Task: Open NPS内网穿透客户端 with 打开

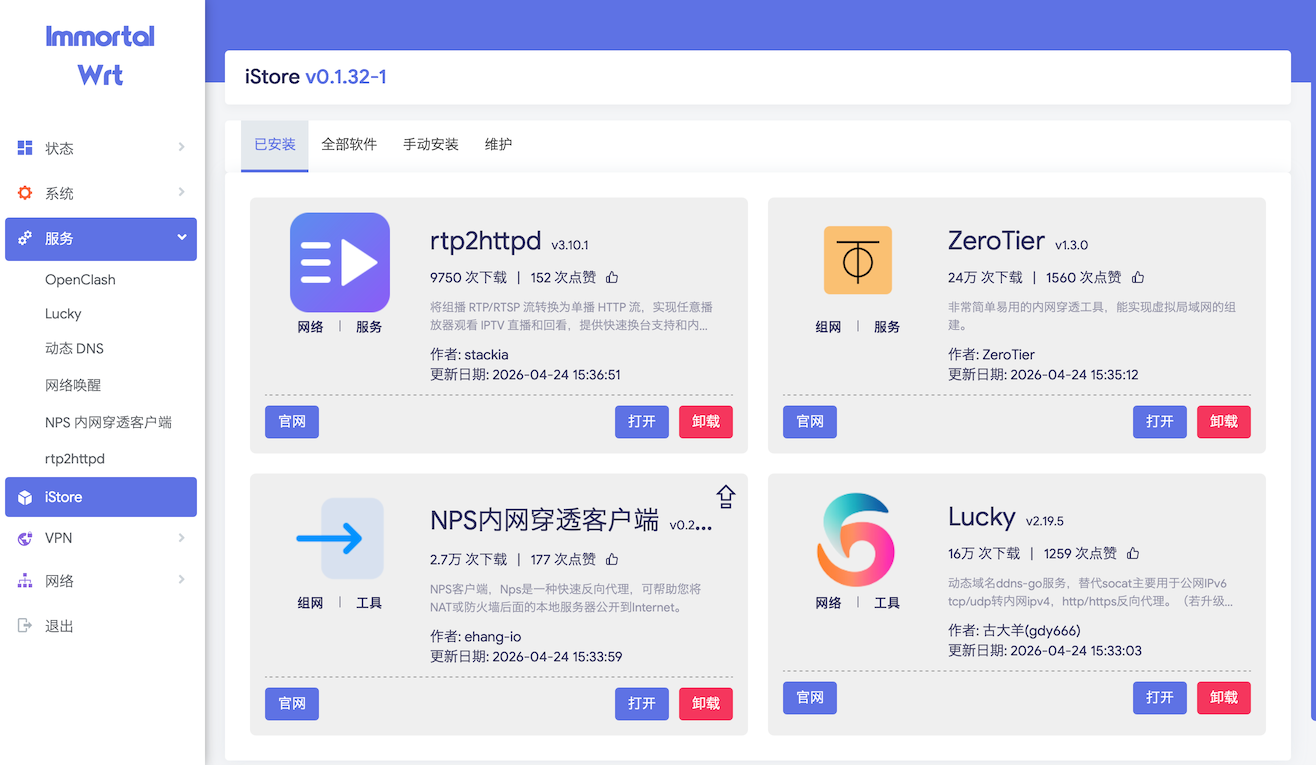Action: [642, 704]
